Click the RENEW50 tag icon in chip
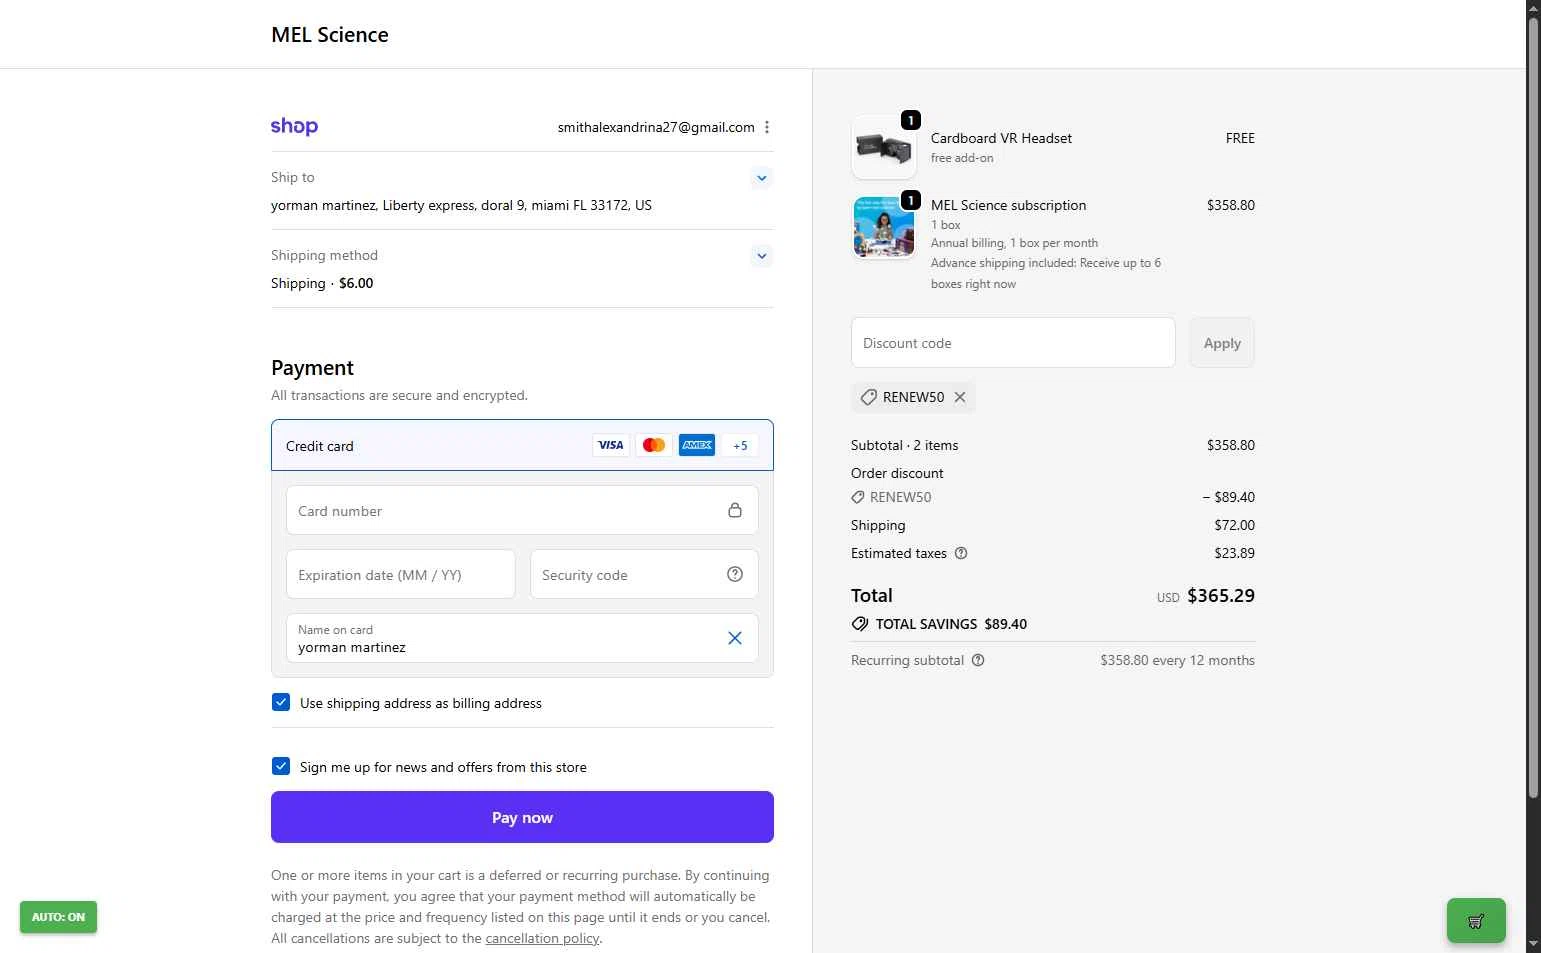The width and height of the screenshot is (1541, 953). click(868, 397)
